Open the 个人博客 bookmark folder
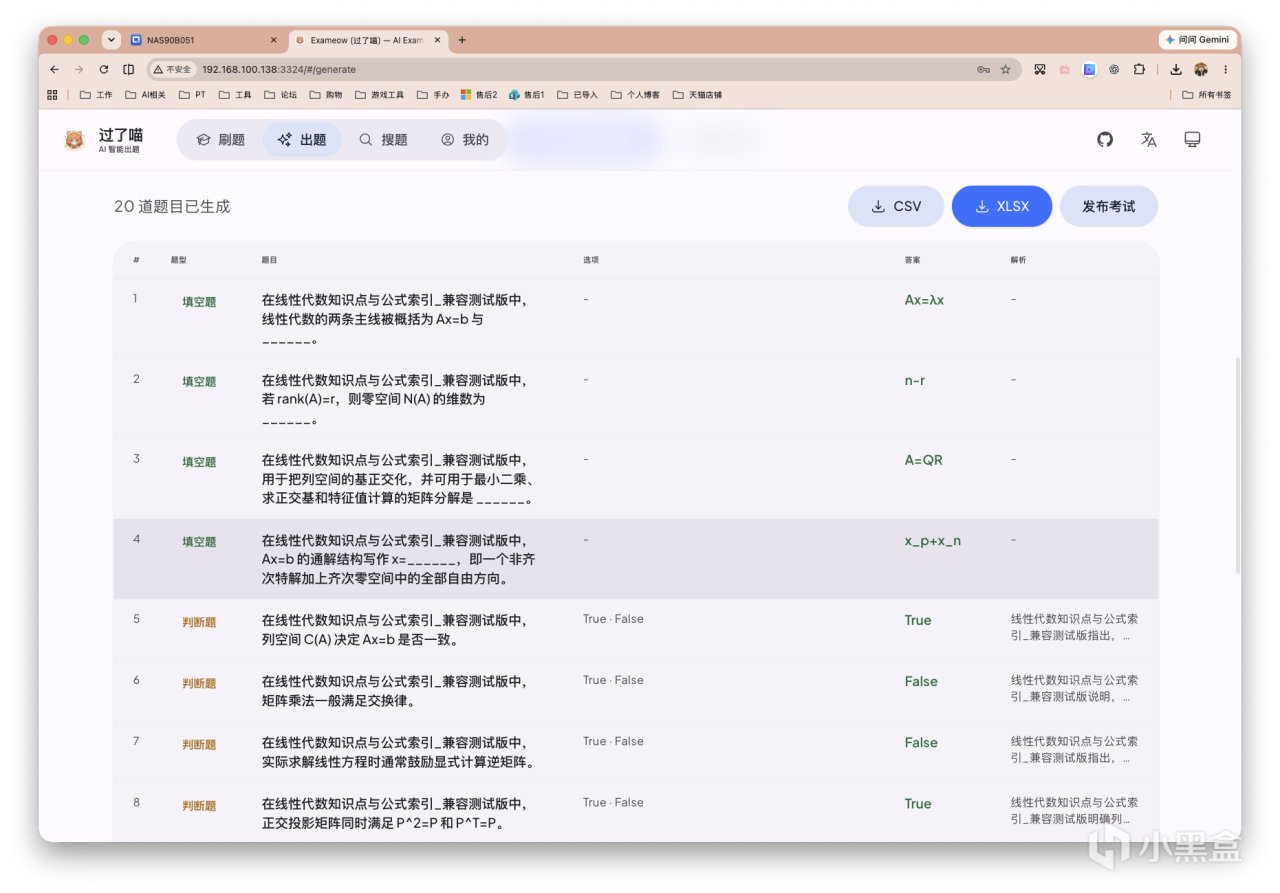 click(635, 95)
